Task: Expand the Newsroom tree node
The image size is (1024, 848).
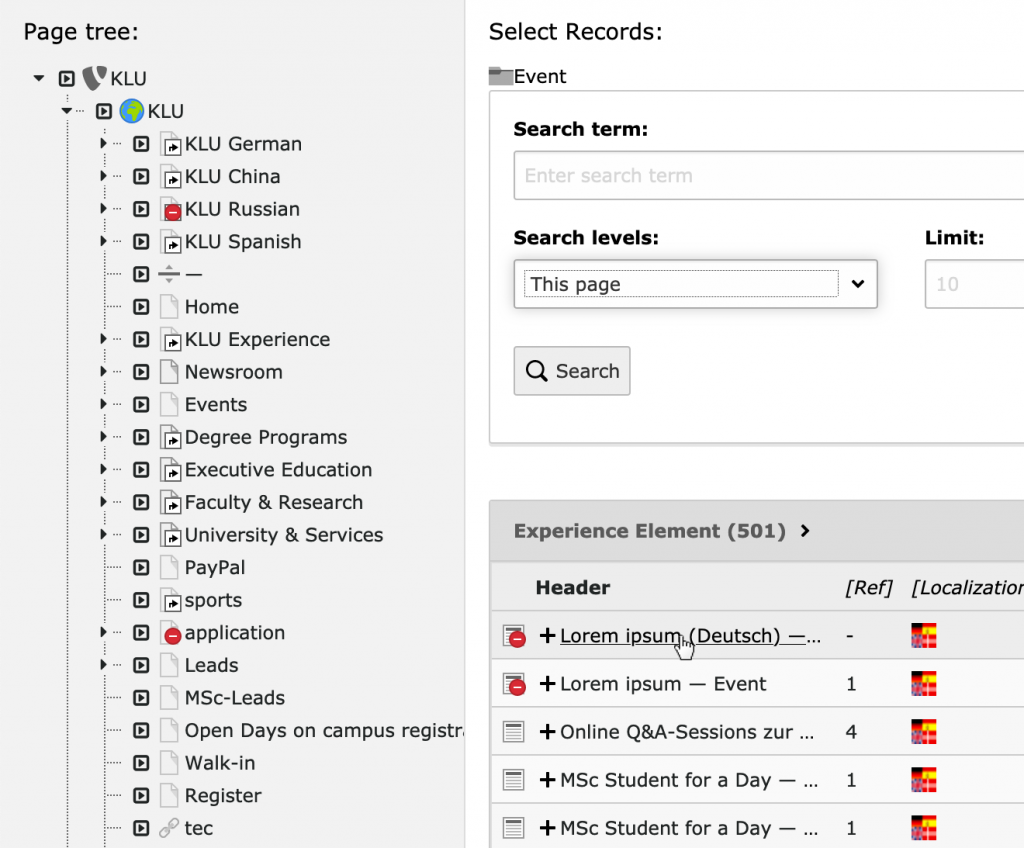Action: [x=103, y=372]
